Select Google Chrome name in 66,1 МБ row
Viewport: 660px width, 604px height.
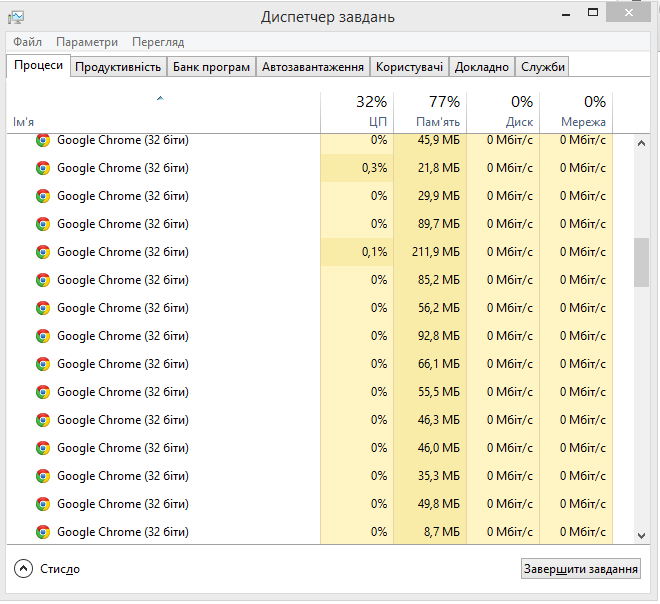click(x=123, y=364)
